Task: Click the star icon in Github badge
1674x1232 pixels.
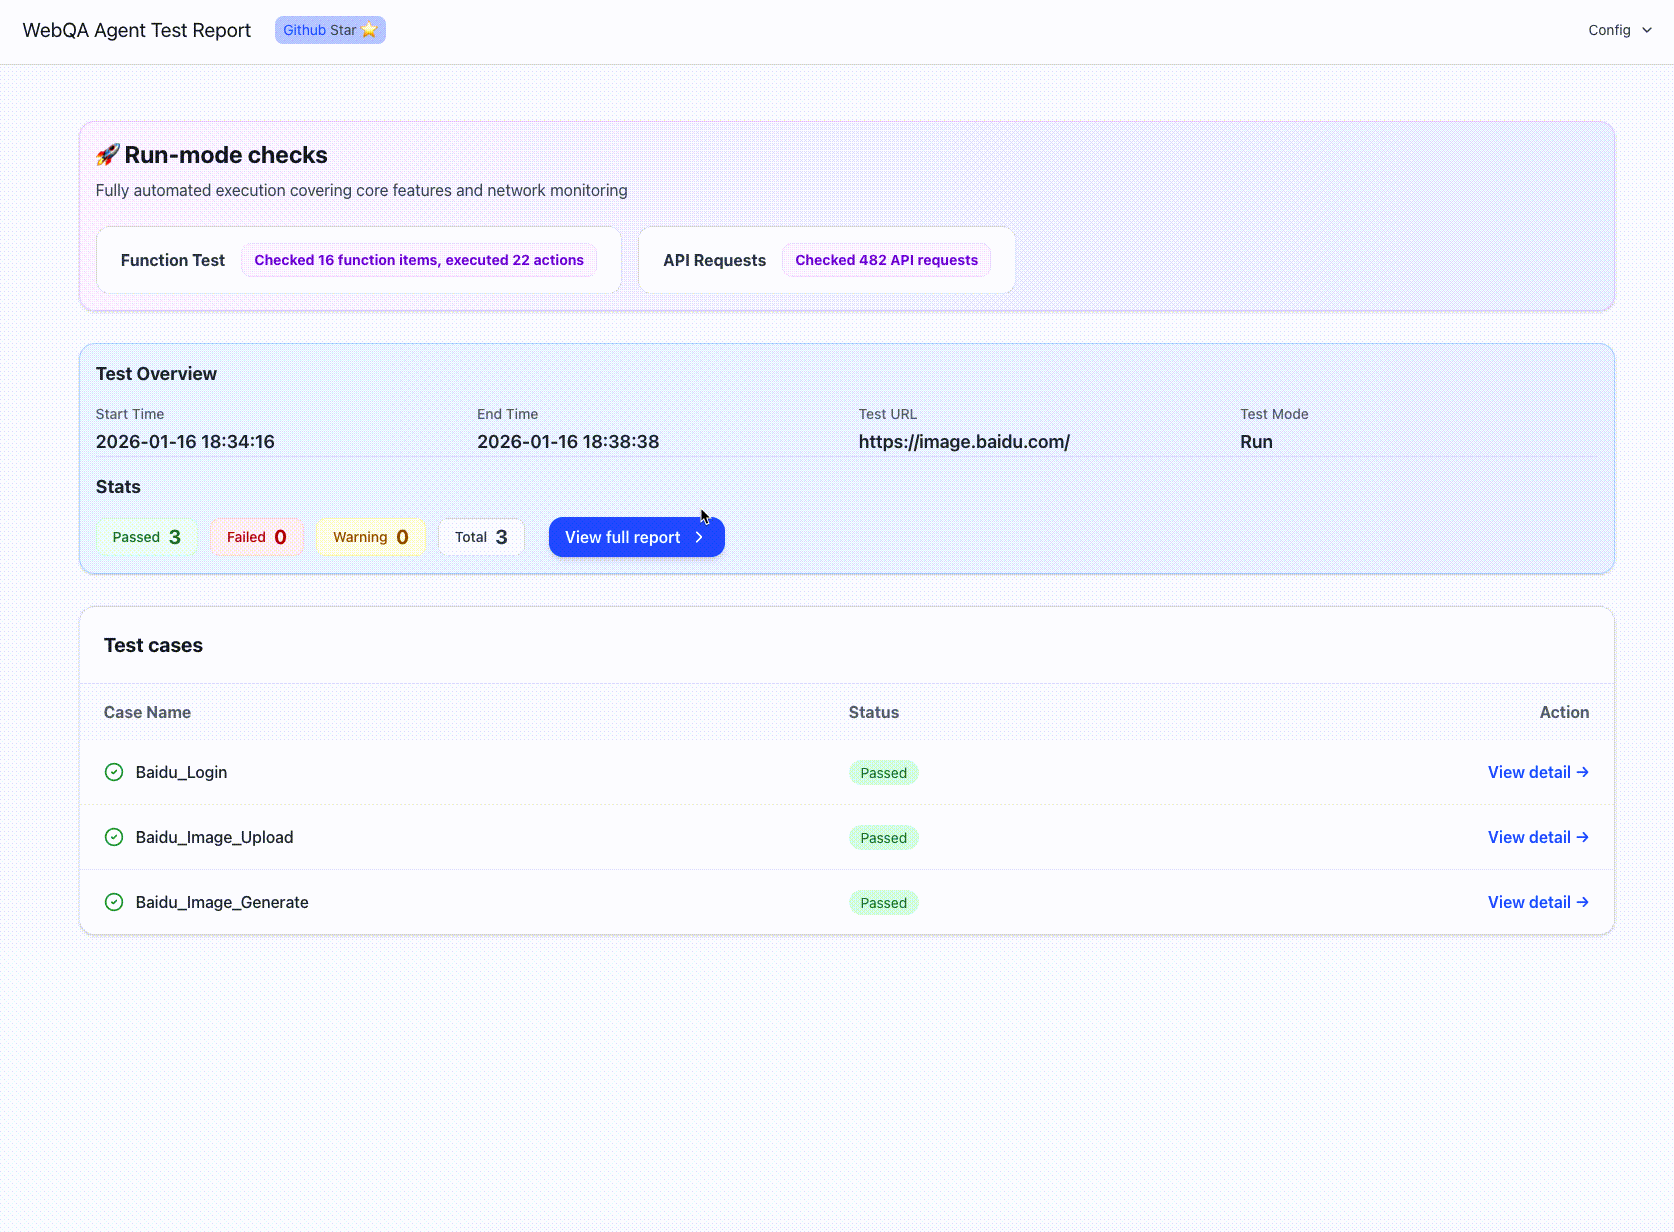Action: (x=369, y=30)
